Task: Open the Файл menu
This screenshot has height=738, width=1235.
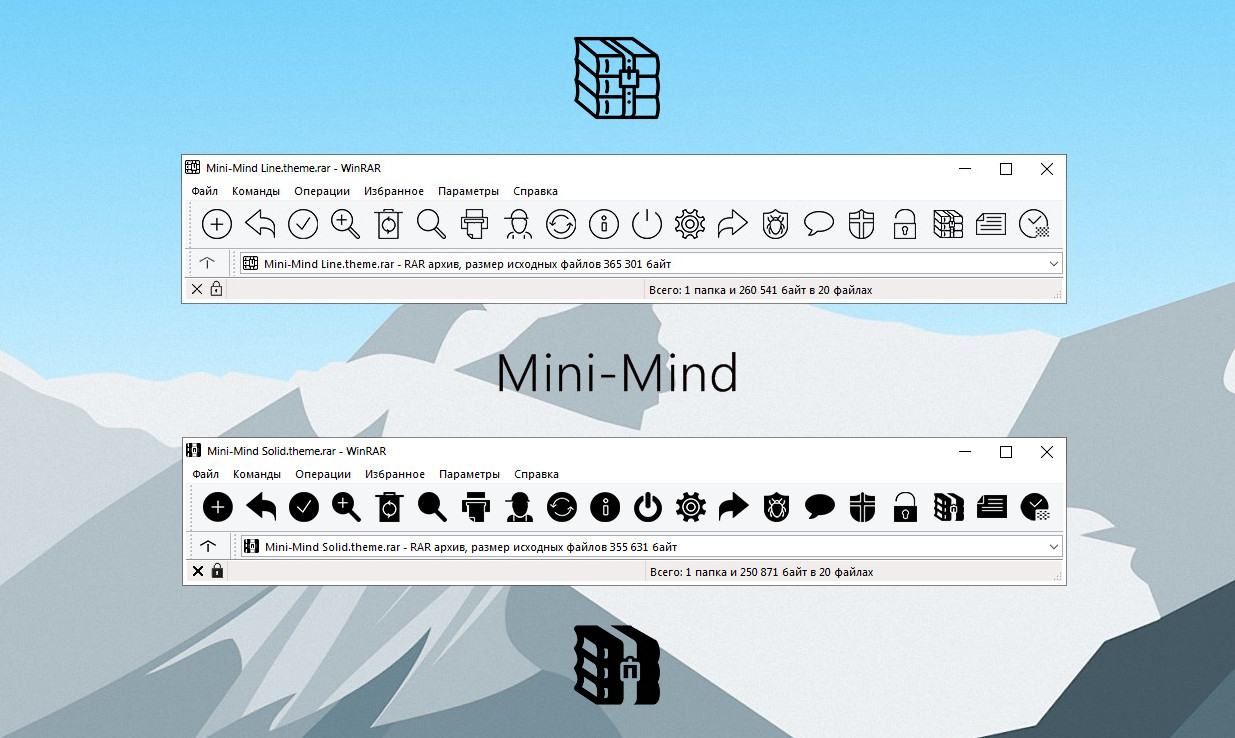Action: [205, 191]
